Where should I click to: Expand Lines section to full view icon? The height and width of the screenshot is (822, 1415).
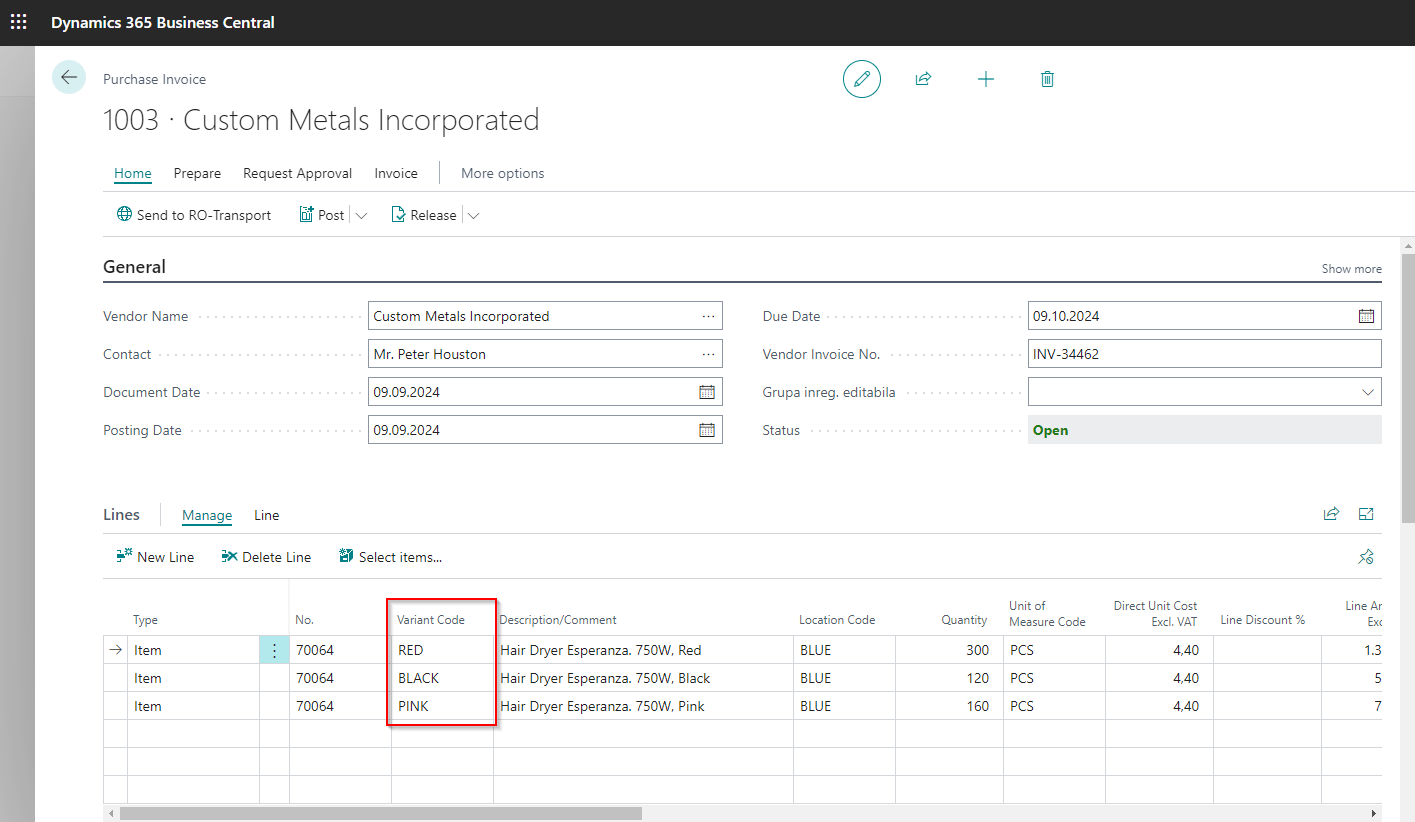pos(1366,514)
